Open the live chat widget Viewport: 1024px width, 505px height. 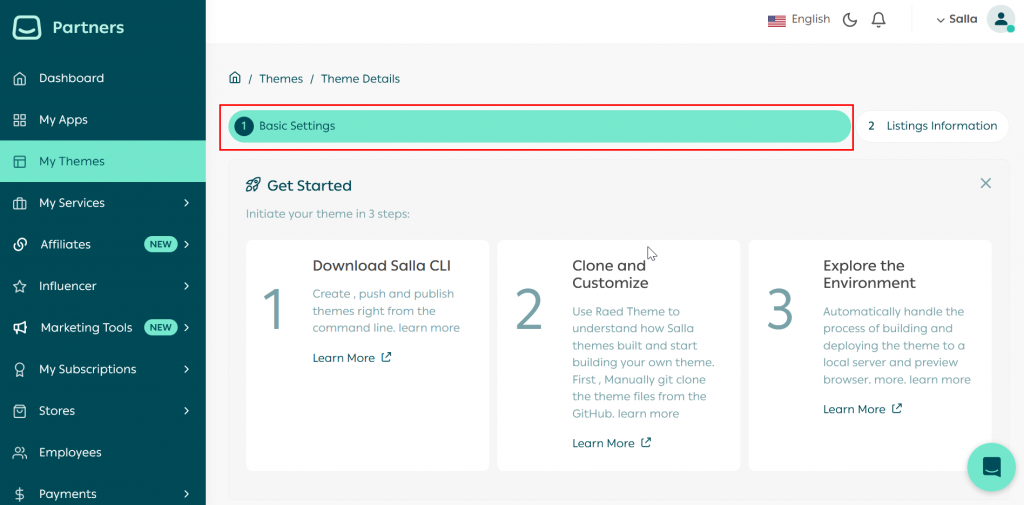tap(991, 467)
